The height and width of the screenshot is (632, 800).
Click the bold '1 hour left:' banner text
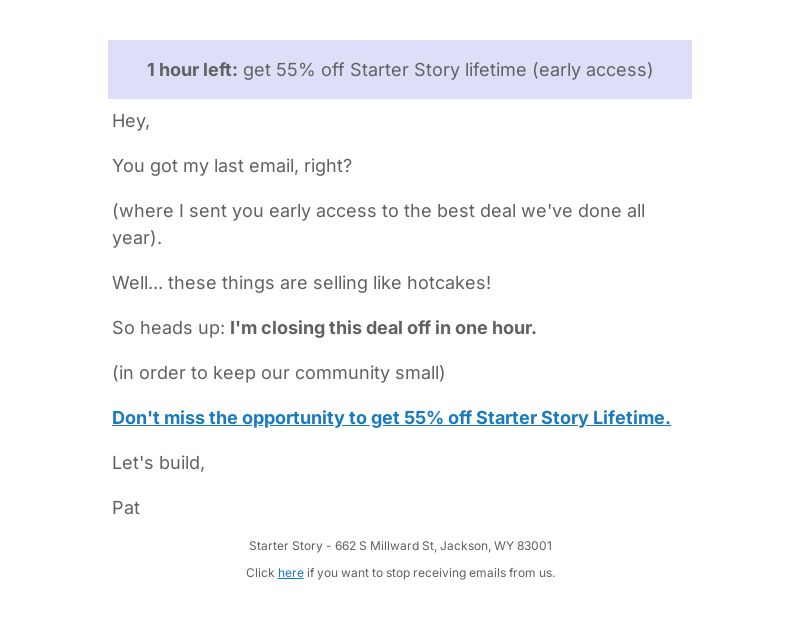[x=192, y=70]
